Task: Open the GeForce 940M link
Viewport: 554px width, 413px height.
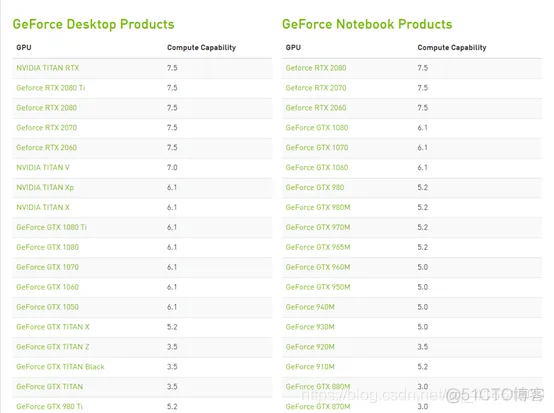Action: click(310, 307)
